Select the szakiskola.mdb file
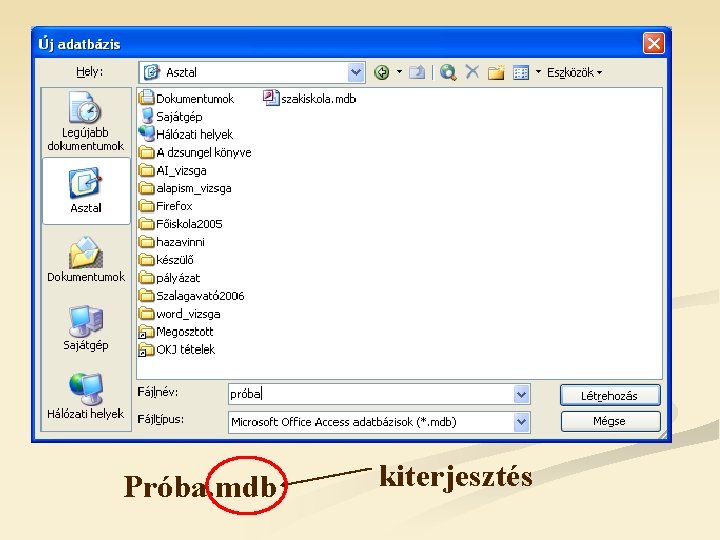720x540 pixels. point(310,98)
